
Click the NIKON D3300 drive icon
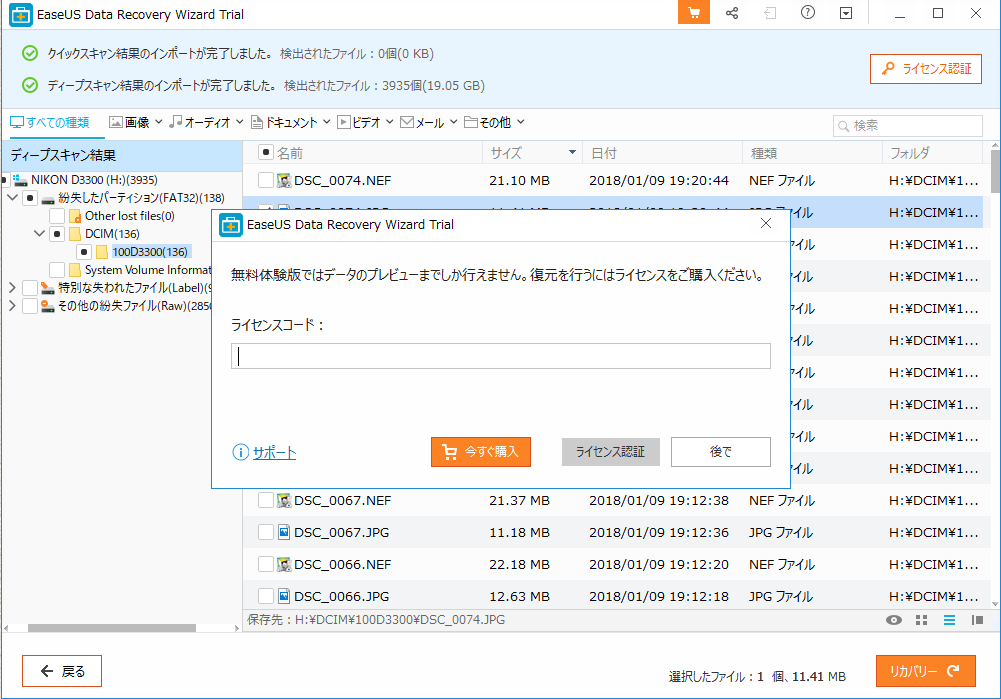20,180
